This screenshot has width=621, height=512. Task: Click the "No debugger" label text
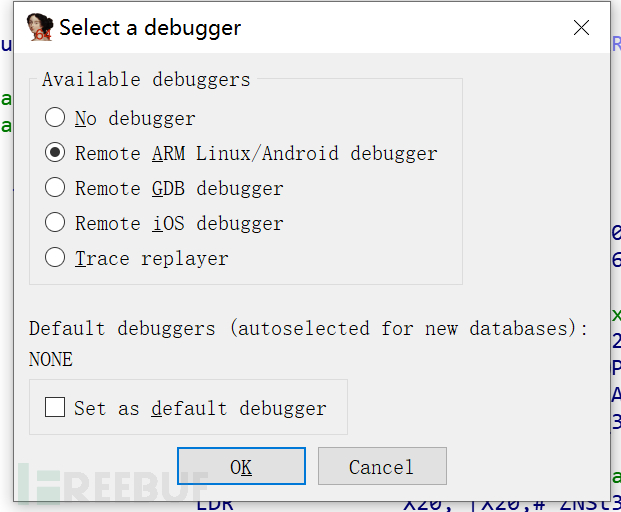pyautogui.click(x=135, y=118)
